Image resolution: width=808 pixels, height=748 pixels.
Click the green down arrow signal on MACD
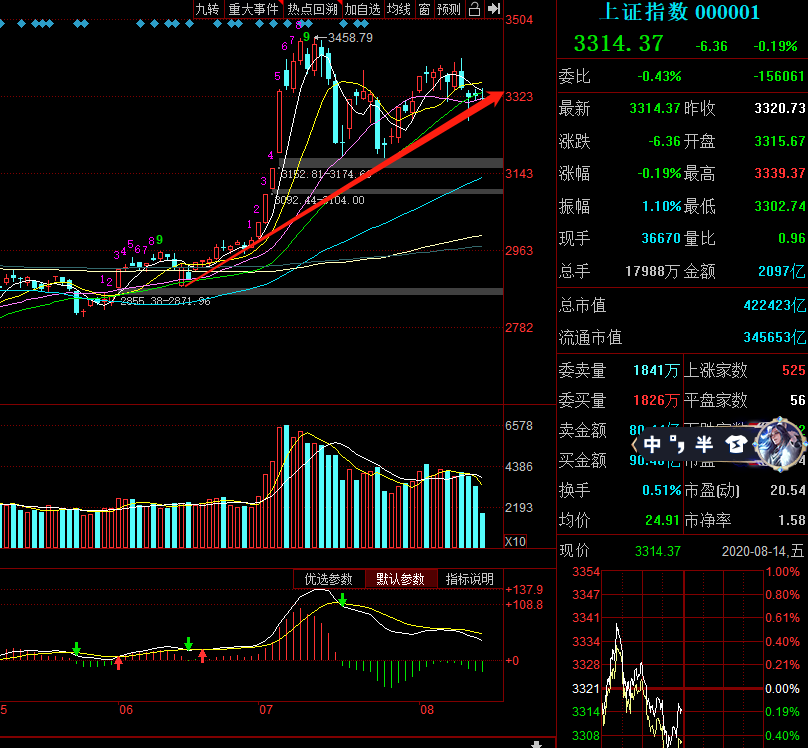tap(342, 600)
